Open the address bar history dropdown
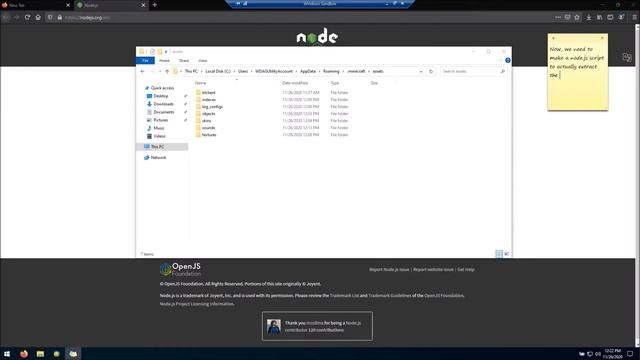640x360 pixels. click(421, 71)
